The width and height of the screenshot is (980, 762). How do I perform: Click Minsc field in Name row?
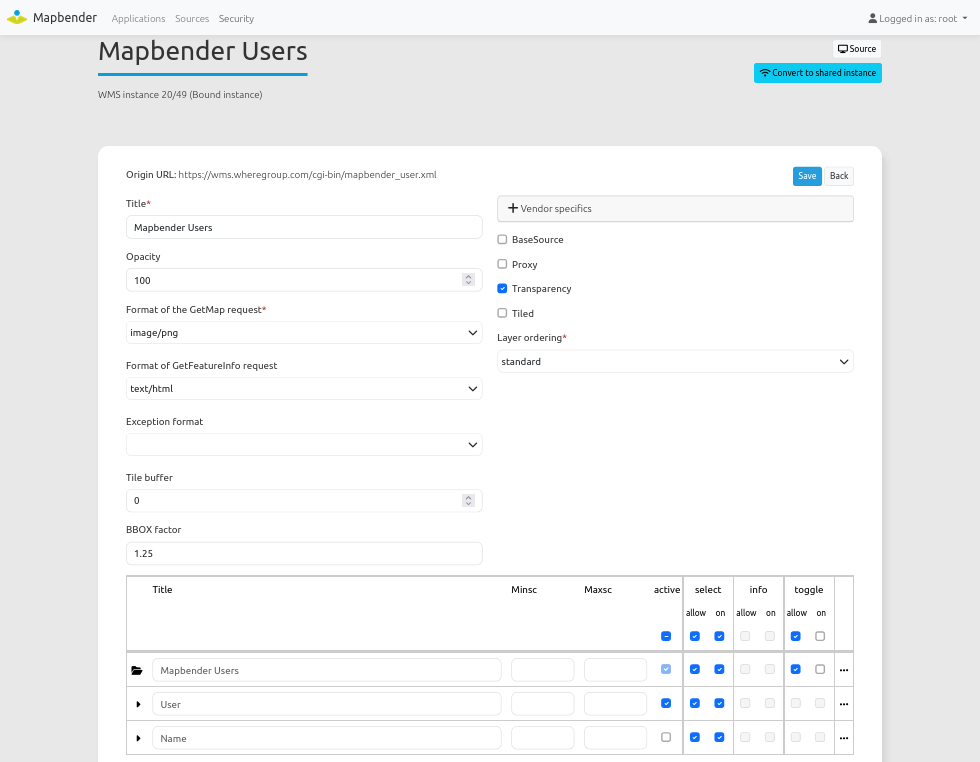[542, 738]
